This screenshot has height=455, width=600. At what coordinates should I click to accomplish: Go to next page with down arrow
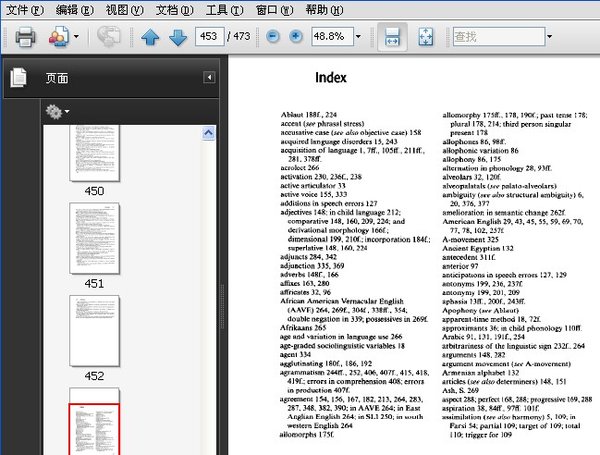[178, 37]
